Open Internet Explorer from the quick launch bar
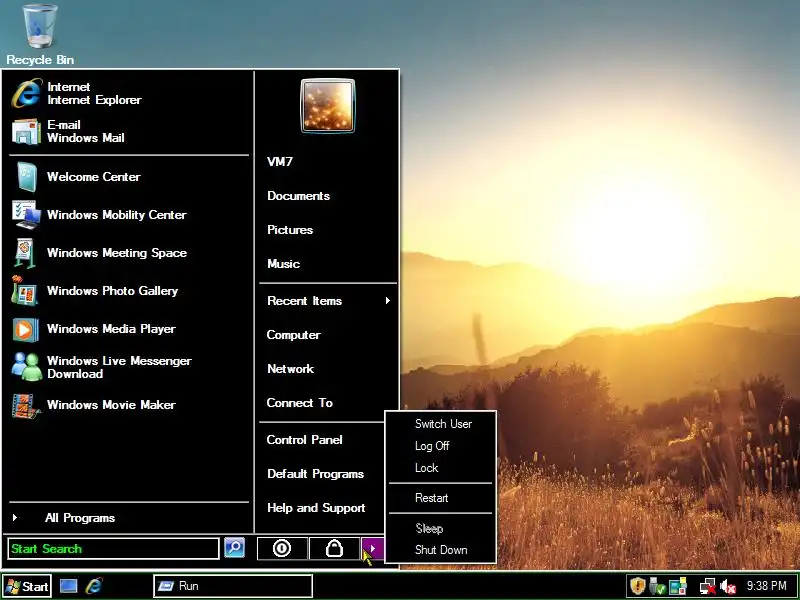This screenshot has height=600, width=800. coord(94,586)
